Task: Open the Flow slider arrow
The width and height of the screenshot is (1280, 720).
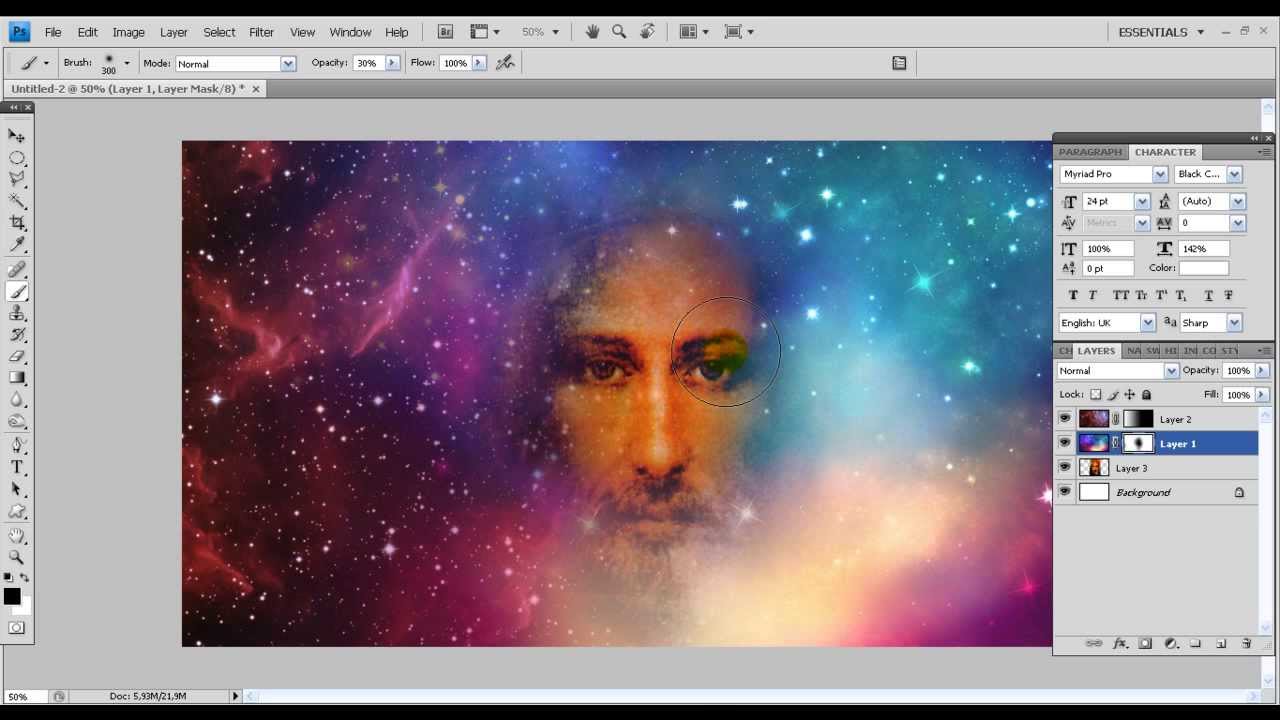Action: click(x=479, y=63)
